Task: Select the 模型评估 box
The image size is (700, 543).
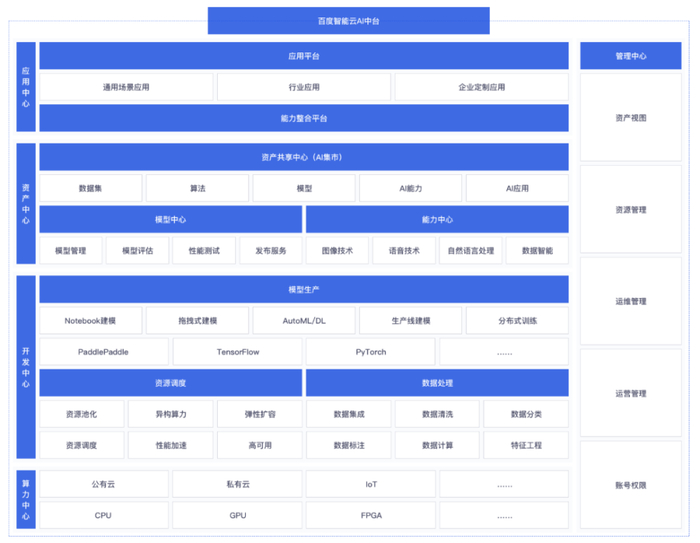Action: point(138,251)
